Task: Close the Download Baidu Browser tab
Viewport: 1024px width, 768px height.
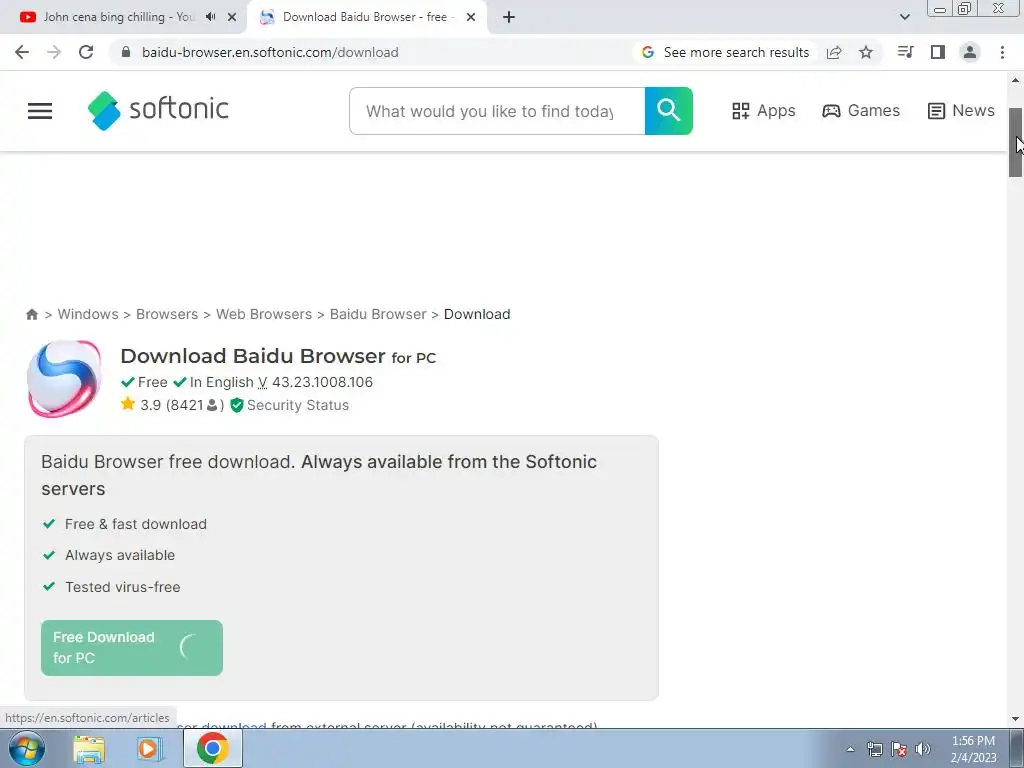Action: 471,18
